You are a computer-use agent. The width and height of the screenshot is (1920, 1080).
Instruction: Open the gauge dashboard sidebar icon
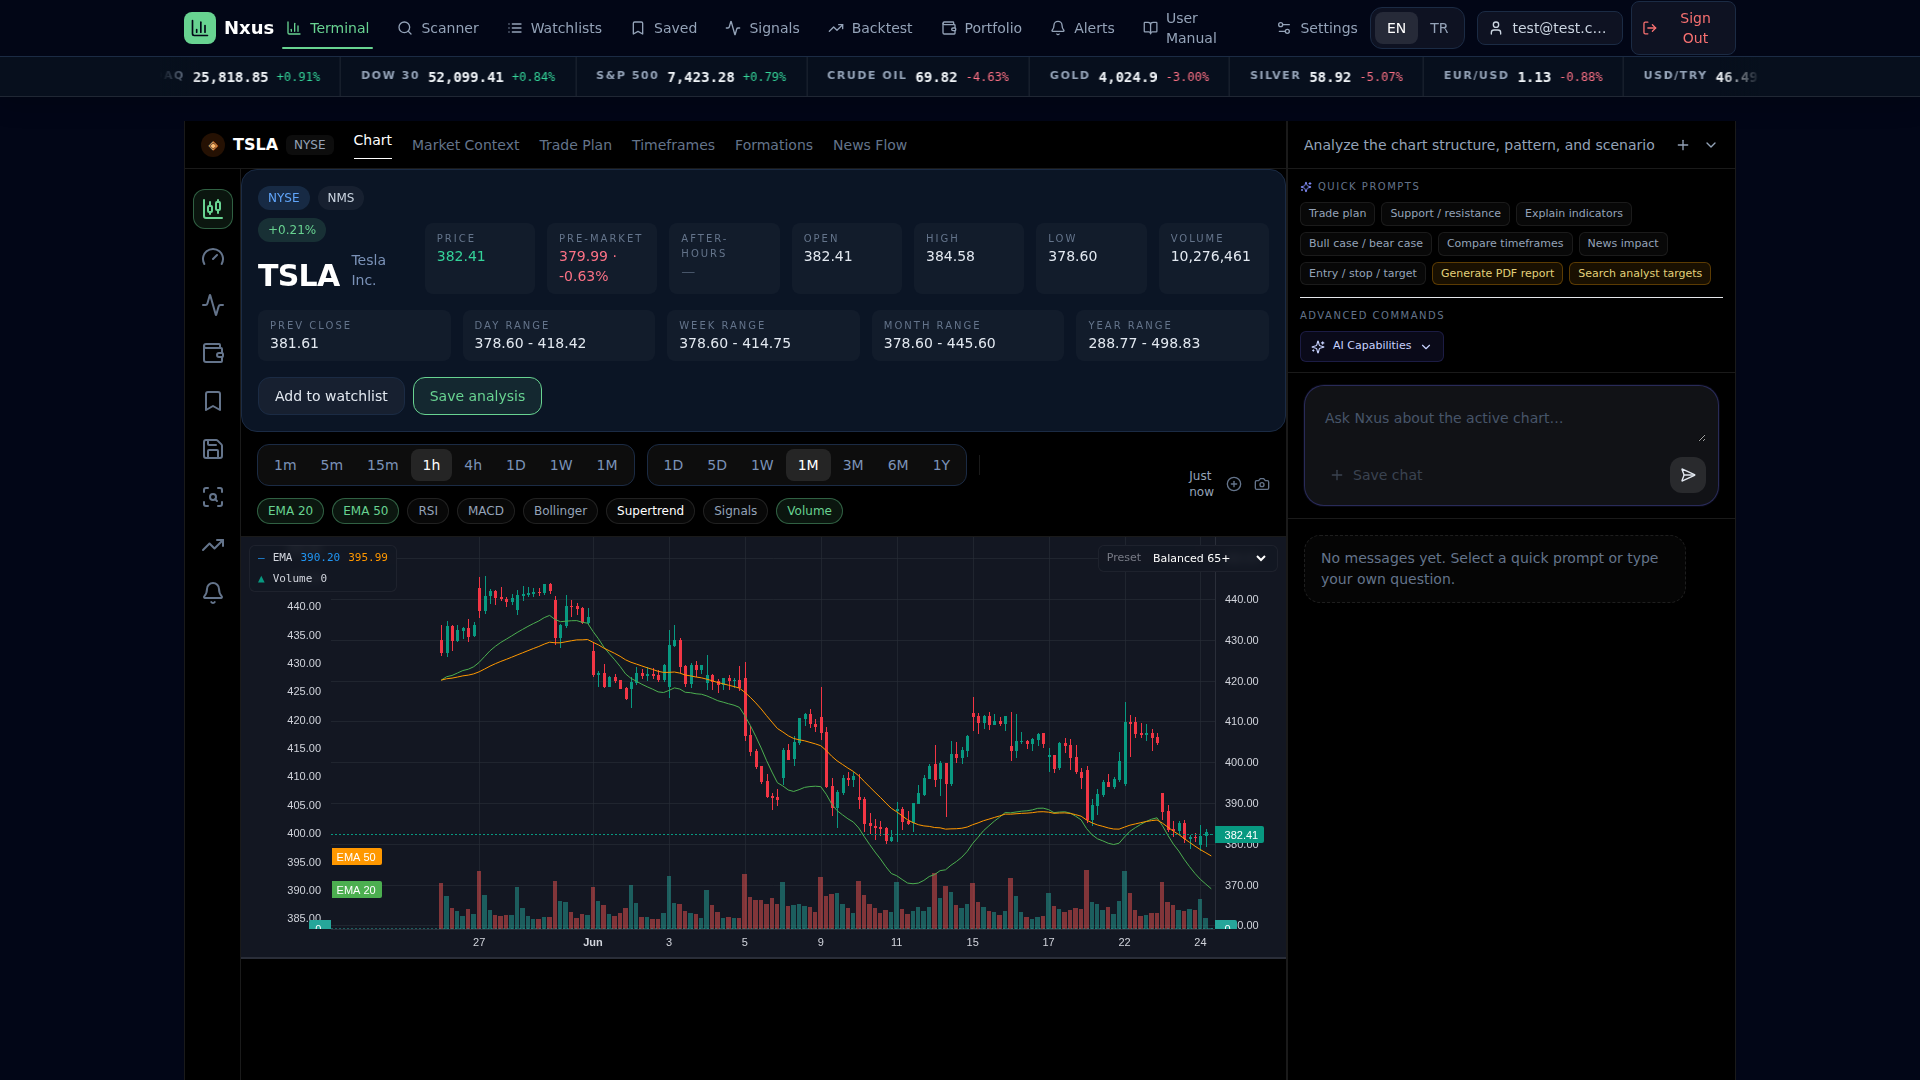click(213, 257)
